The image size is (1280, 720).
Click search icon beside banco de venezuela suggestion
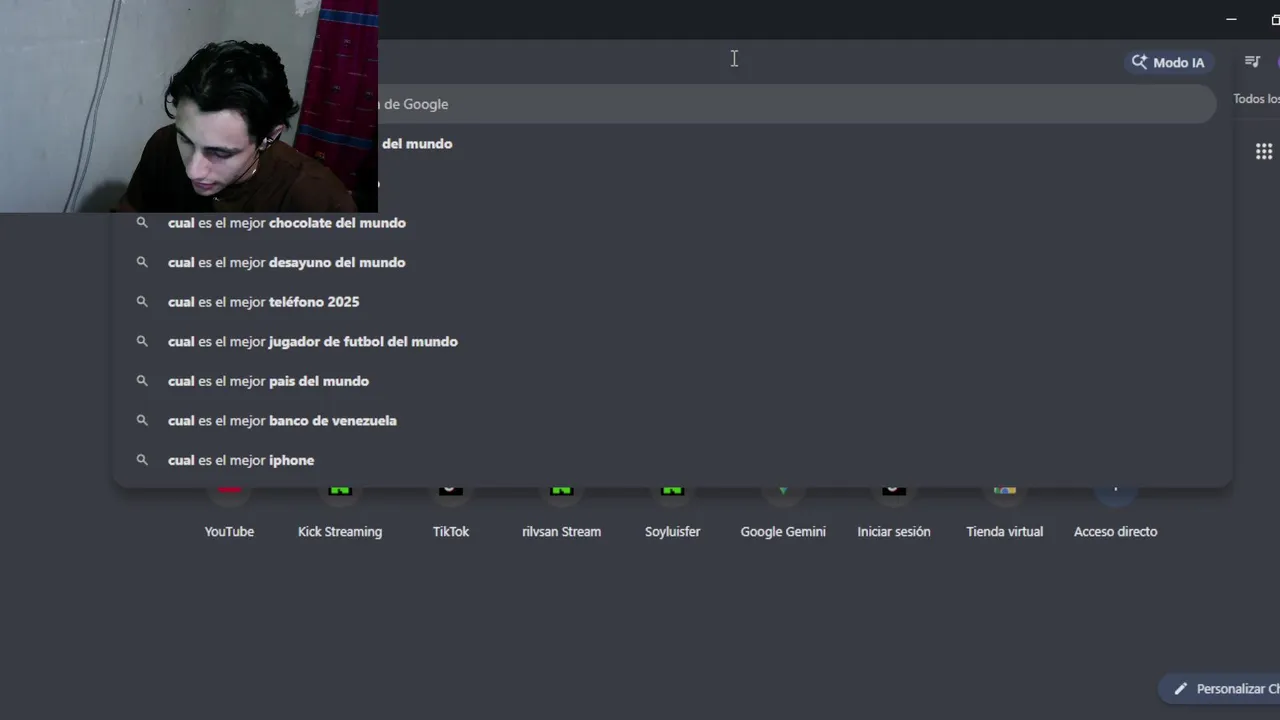(x=142, y=420)
